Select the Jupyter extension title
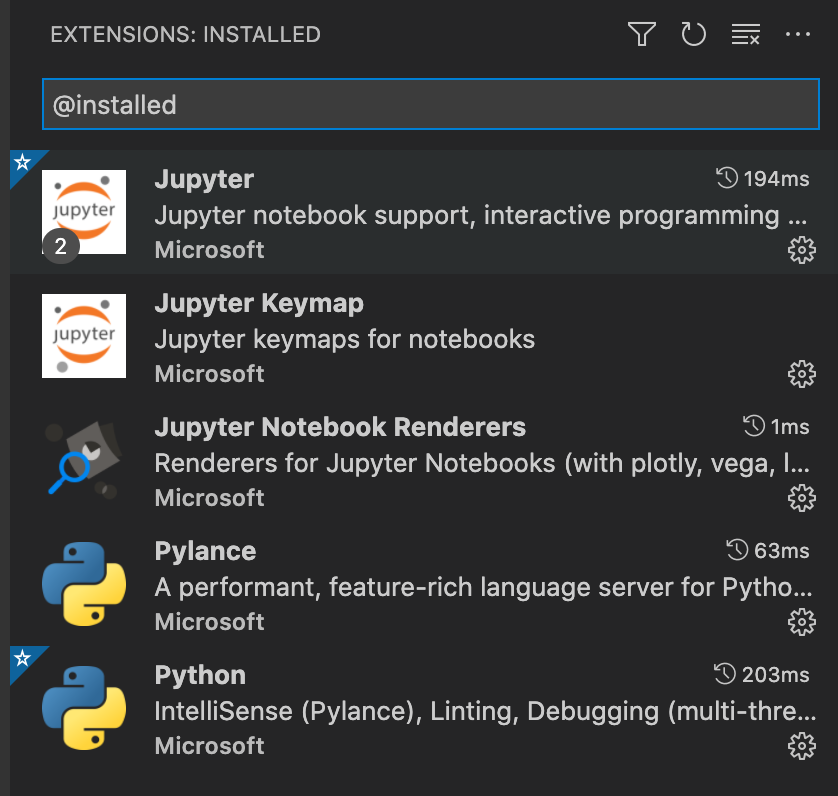Image resolution: width=838 pixels, height=796 pixels. pyautogui.click(x=204, y=180)
